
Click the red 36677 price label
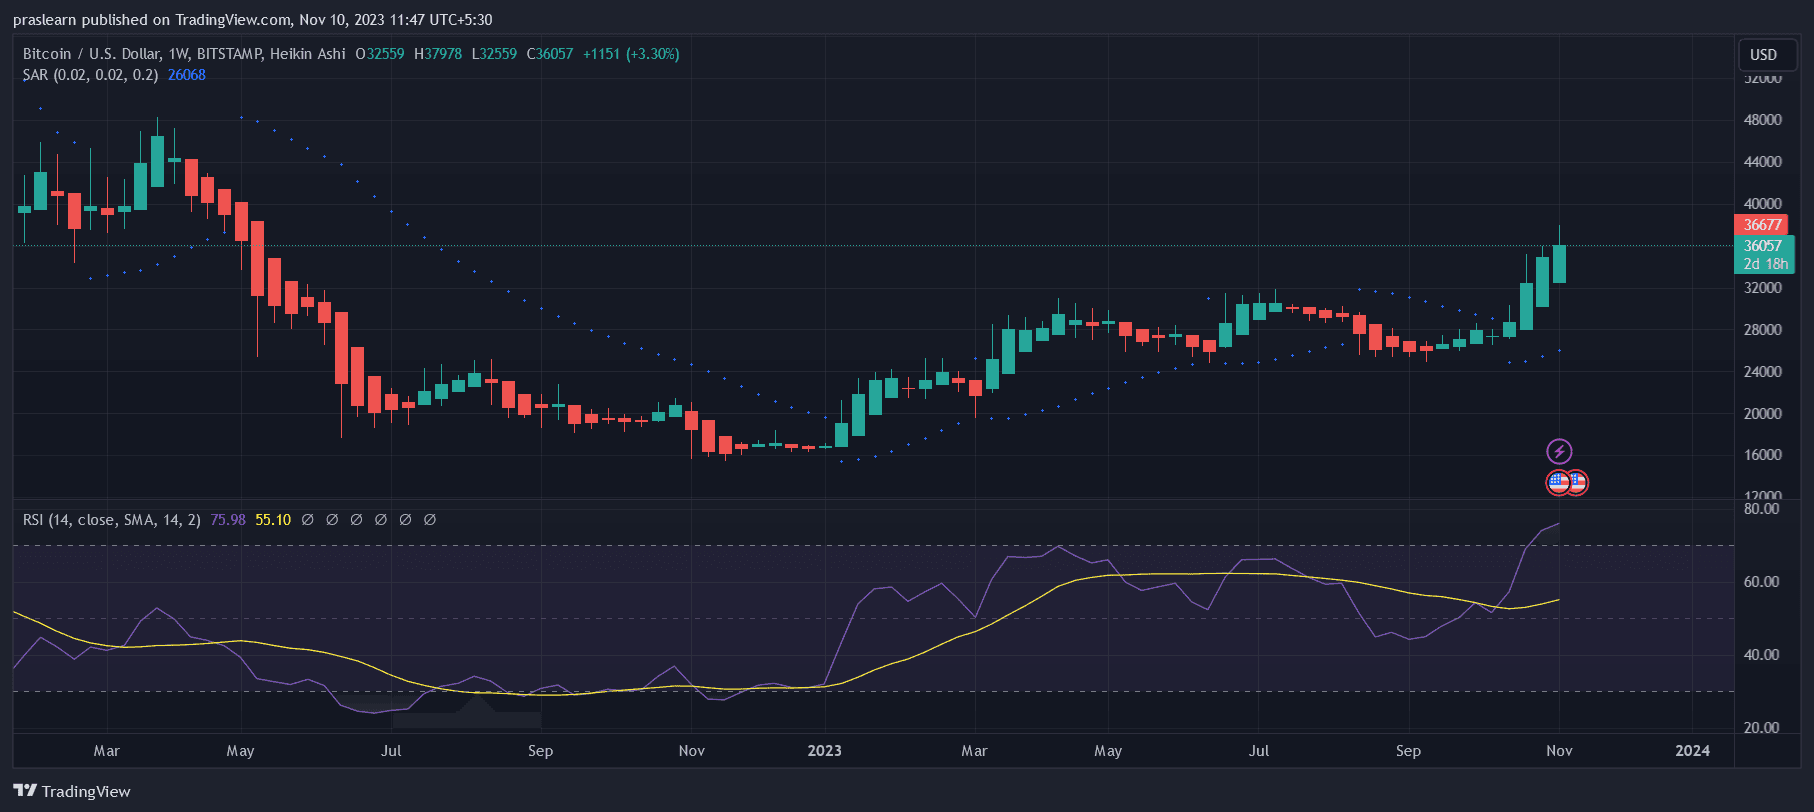coord(1762,225)
